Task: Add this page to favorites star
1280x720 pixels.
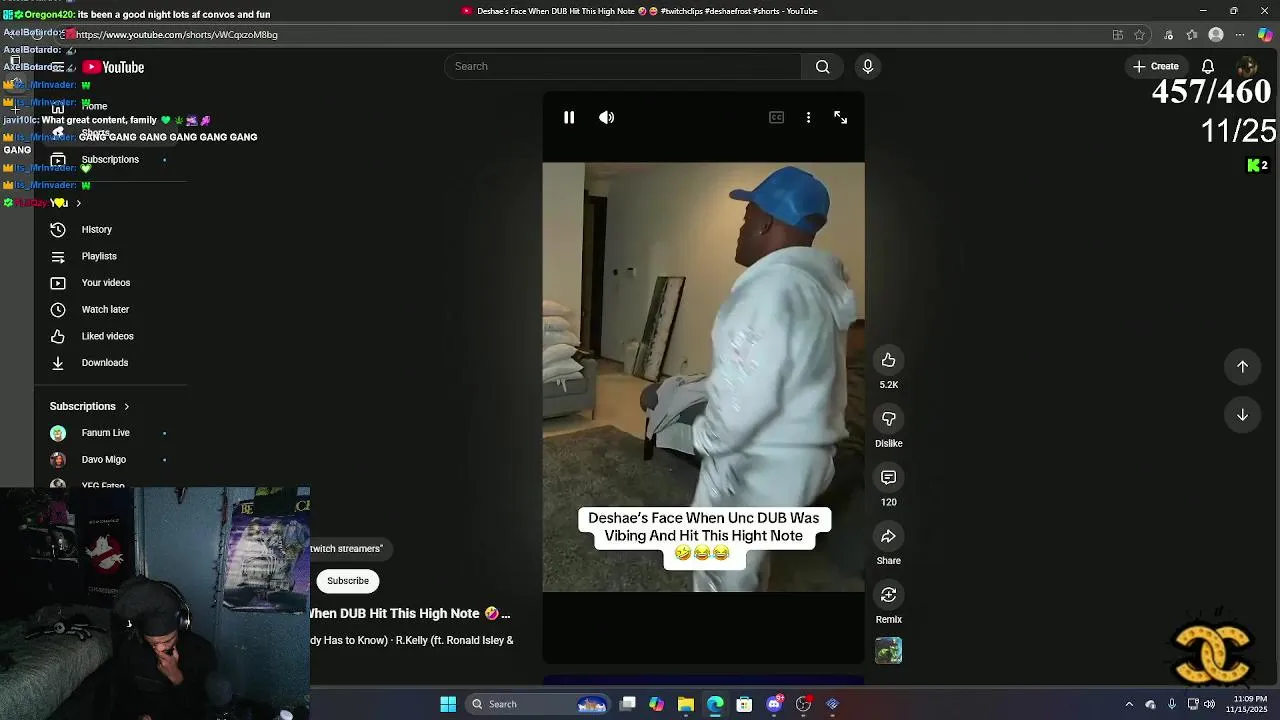Action: 1139,35
